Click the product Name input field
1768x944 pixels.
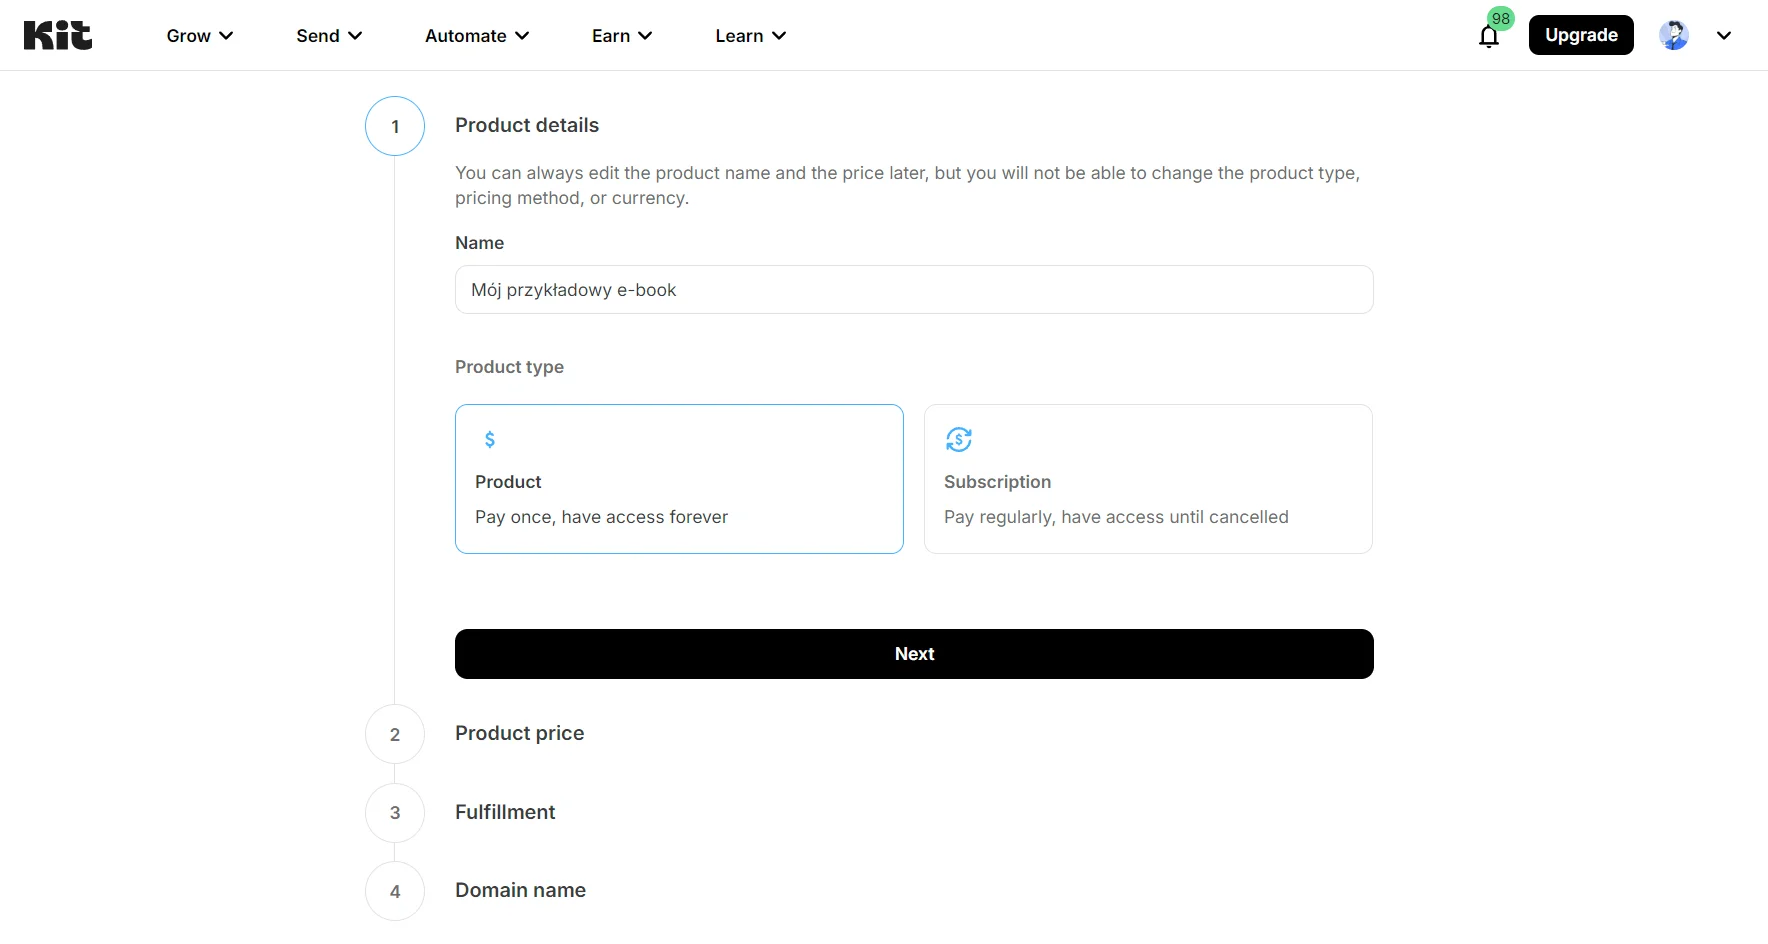point(914,290)
